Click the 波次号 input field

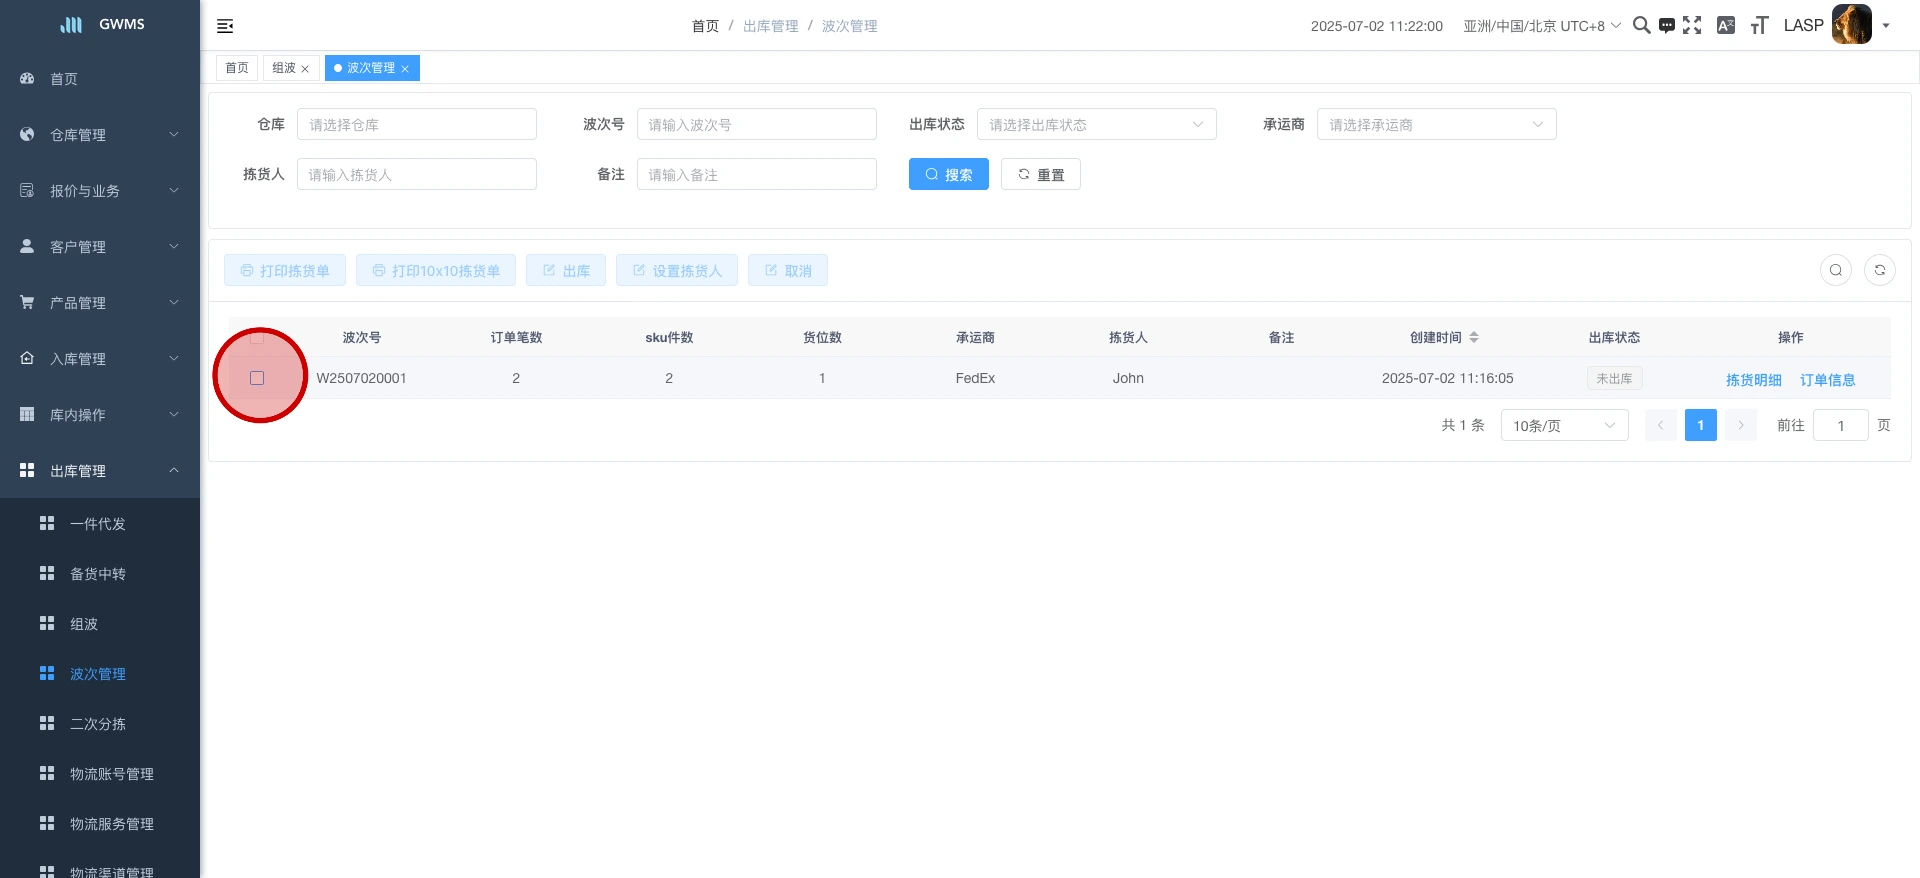(x=756, y=125)
